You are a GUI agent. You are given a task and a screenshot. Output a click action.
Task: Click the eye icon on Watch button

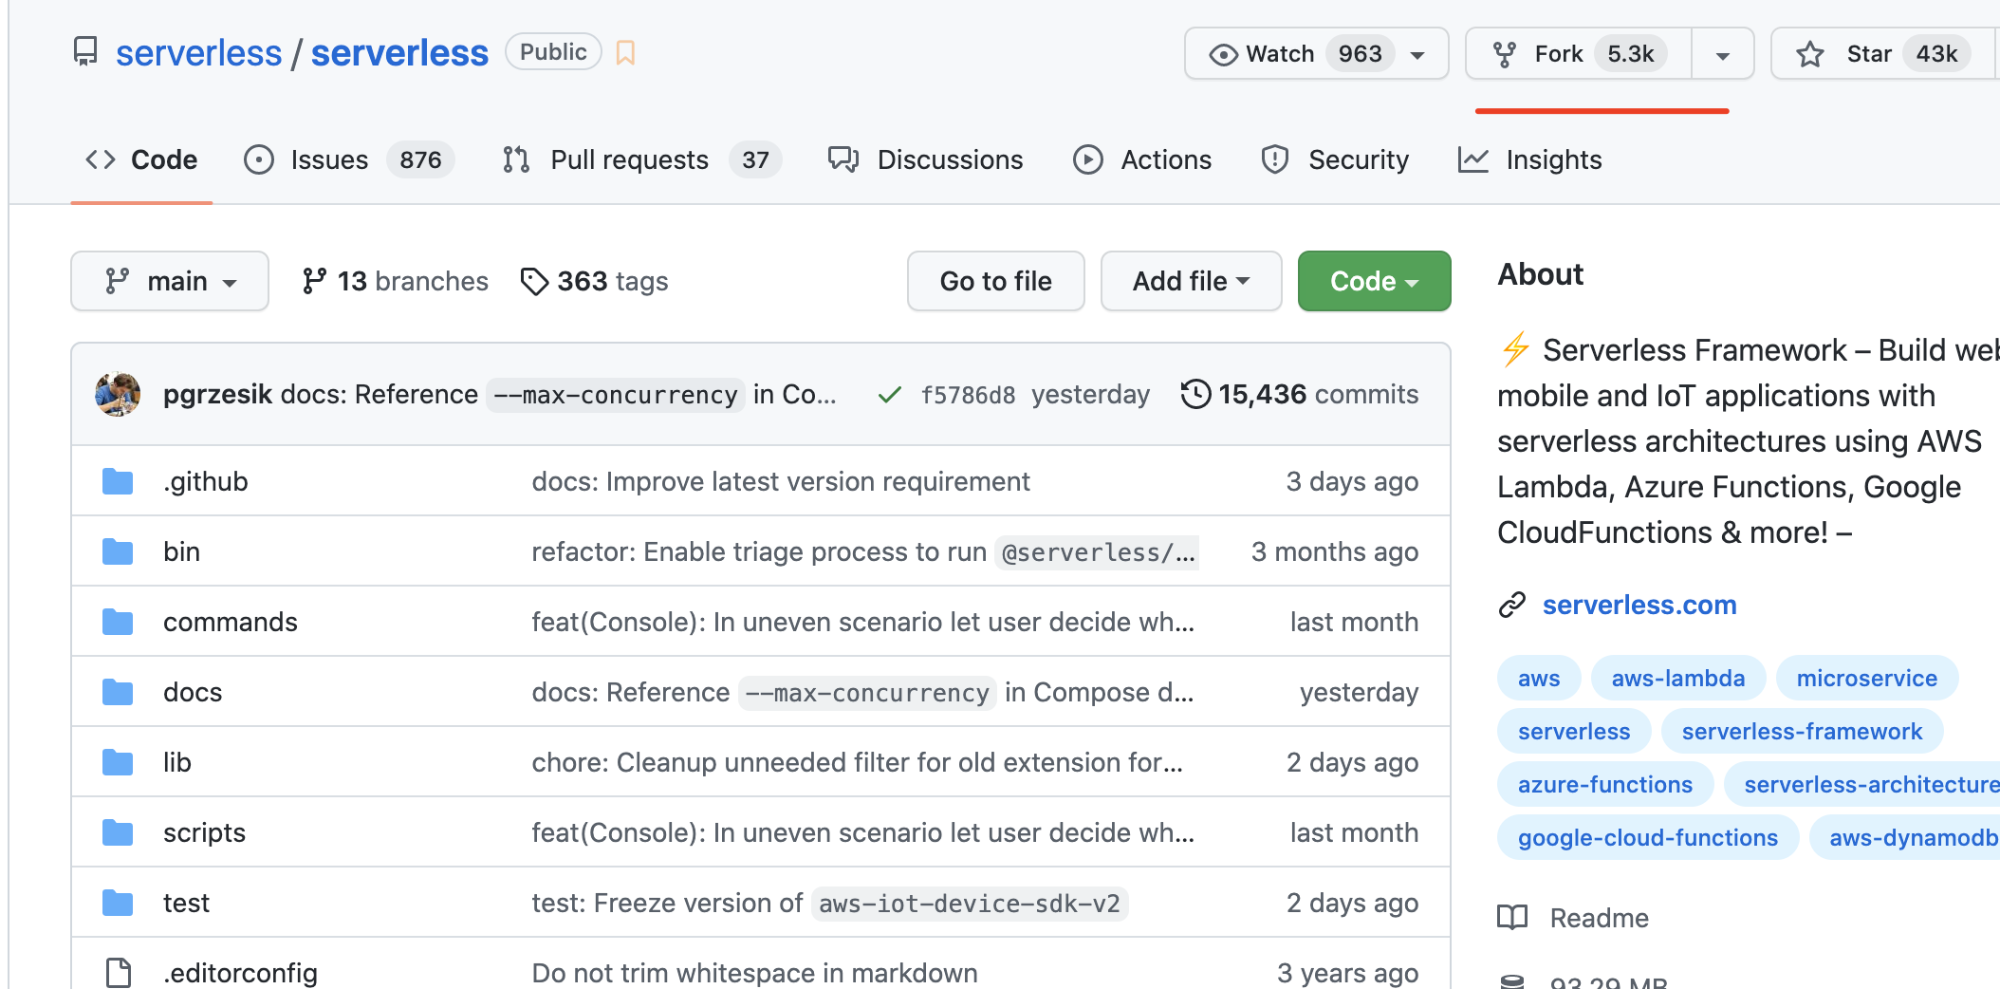pyautogui.click(x=1223, y=54)
